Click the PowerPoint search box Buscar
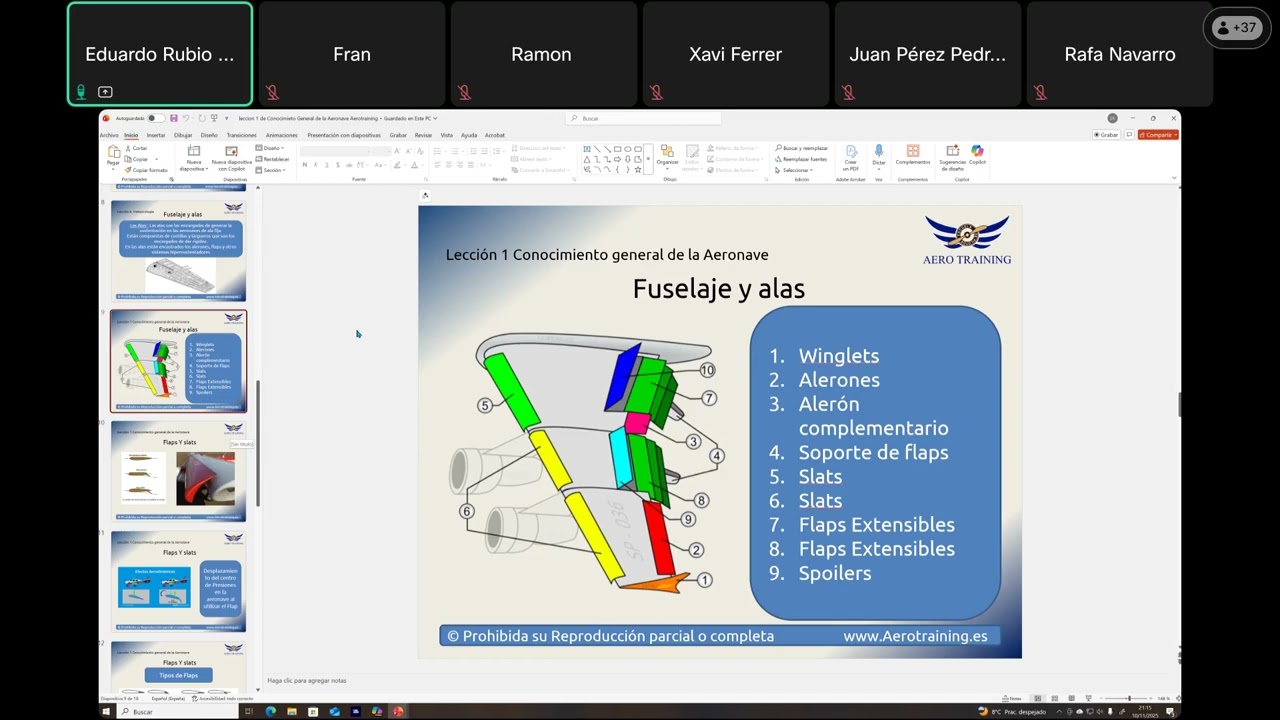The image size is (1280, 720). tap(644, 118)
